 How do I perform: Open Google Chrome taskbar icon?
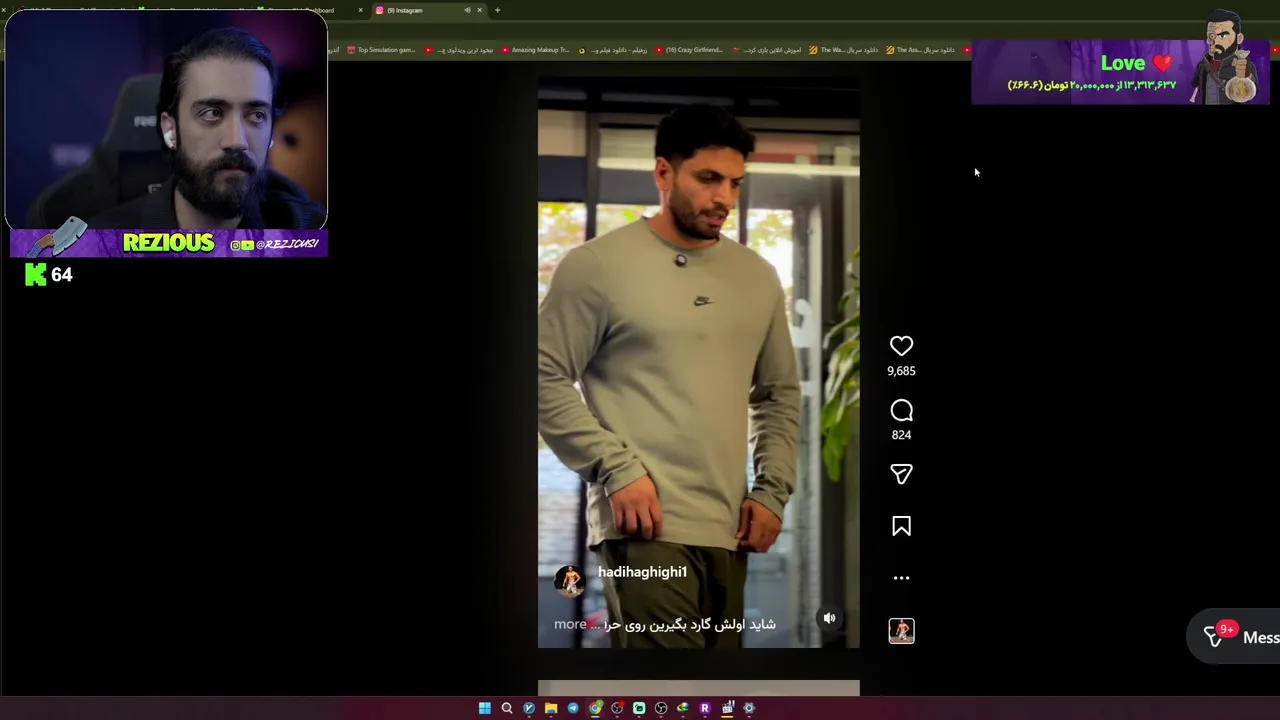(595, 708)
